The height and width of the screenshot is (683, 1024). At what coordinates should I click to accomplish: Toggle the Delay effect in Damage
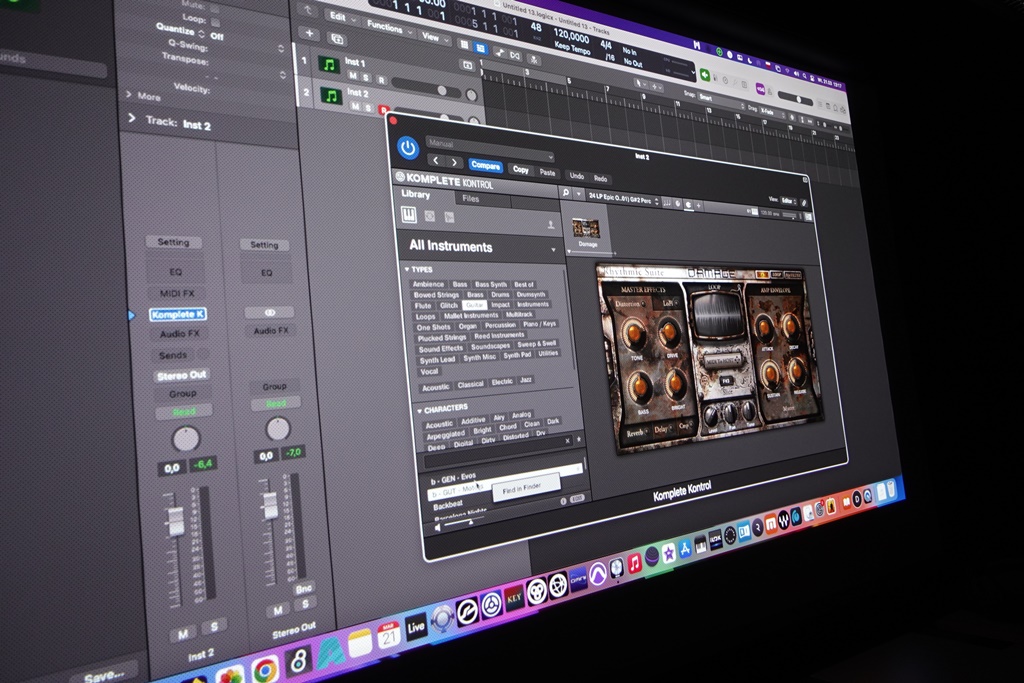point(662,430)
